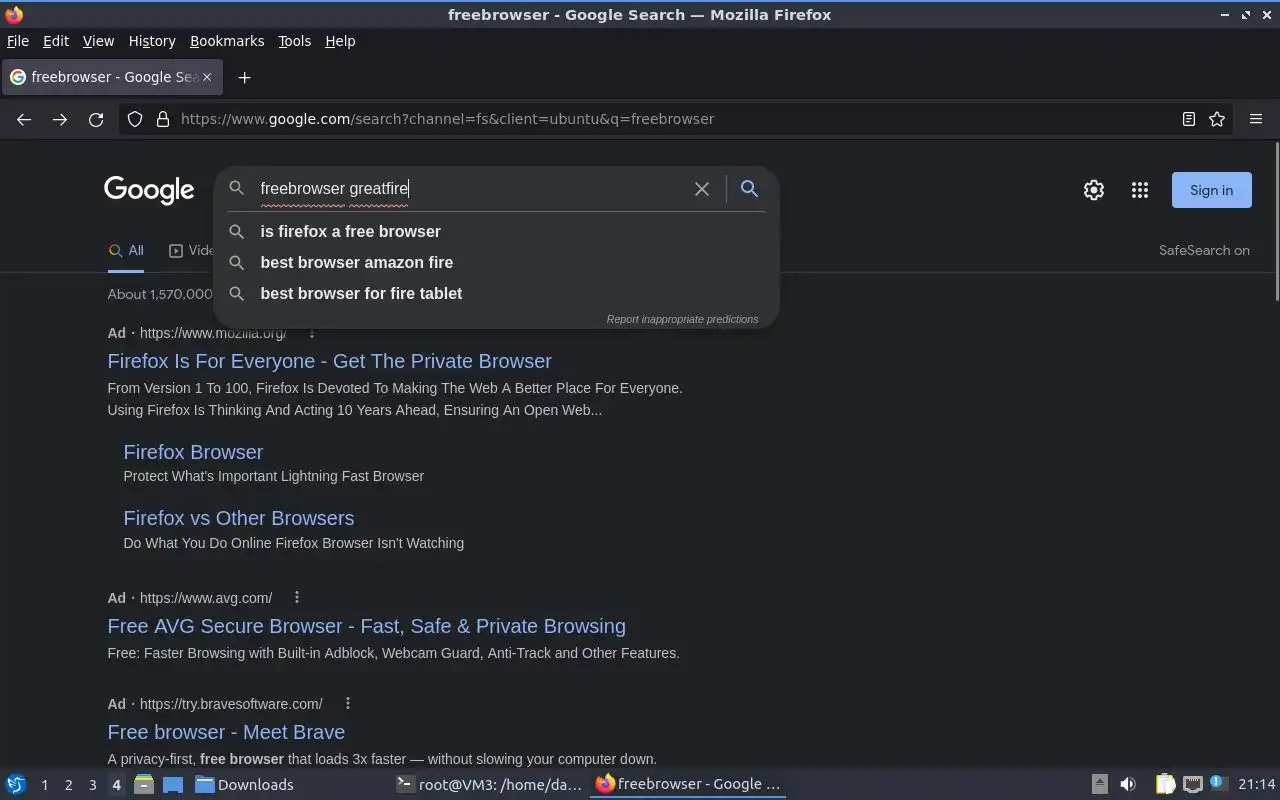This screenshot has height=800, width=1280.
Task: Switch to workspace 2
Action: pos(68,785)
